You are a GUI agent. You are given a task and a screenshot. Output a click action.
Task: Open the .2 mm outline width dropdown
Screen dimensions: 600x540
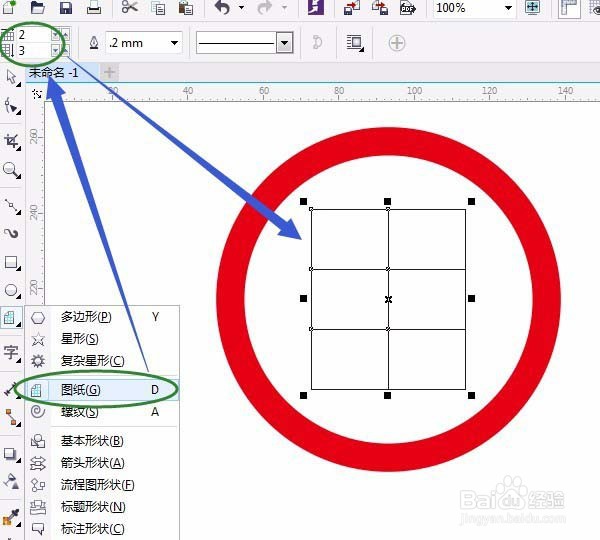pyautogui.click(x=174, y=42)
